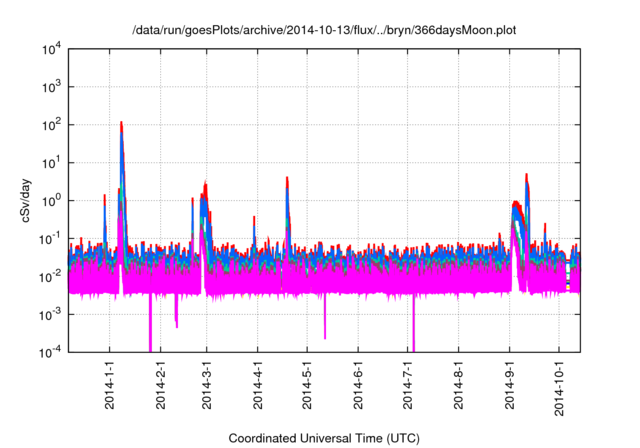Click the Coordinated Universal Time axis label
The height and width of the screenshot is (448, 640).
[323, 438]
